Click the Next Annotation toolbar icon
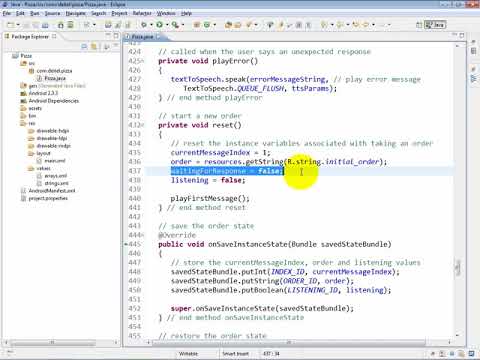 pos(324,25)
